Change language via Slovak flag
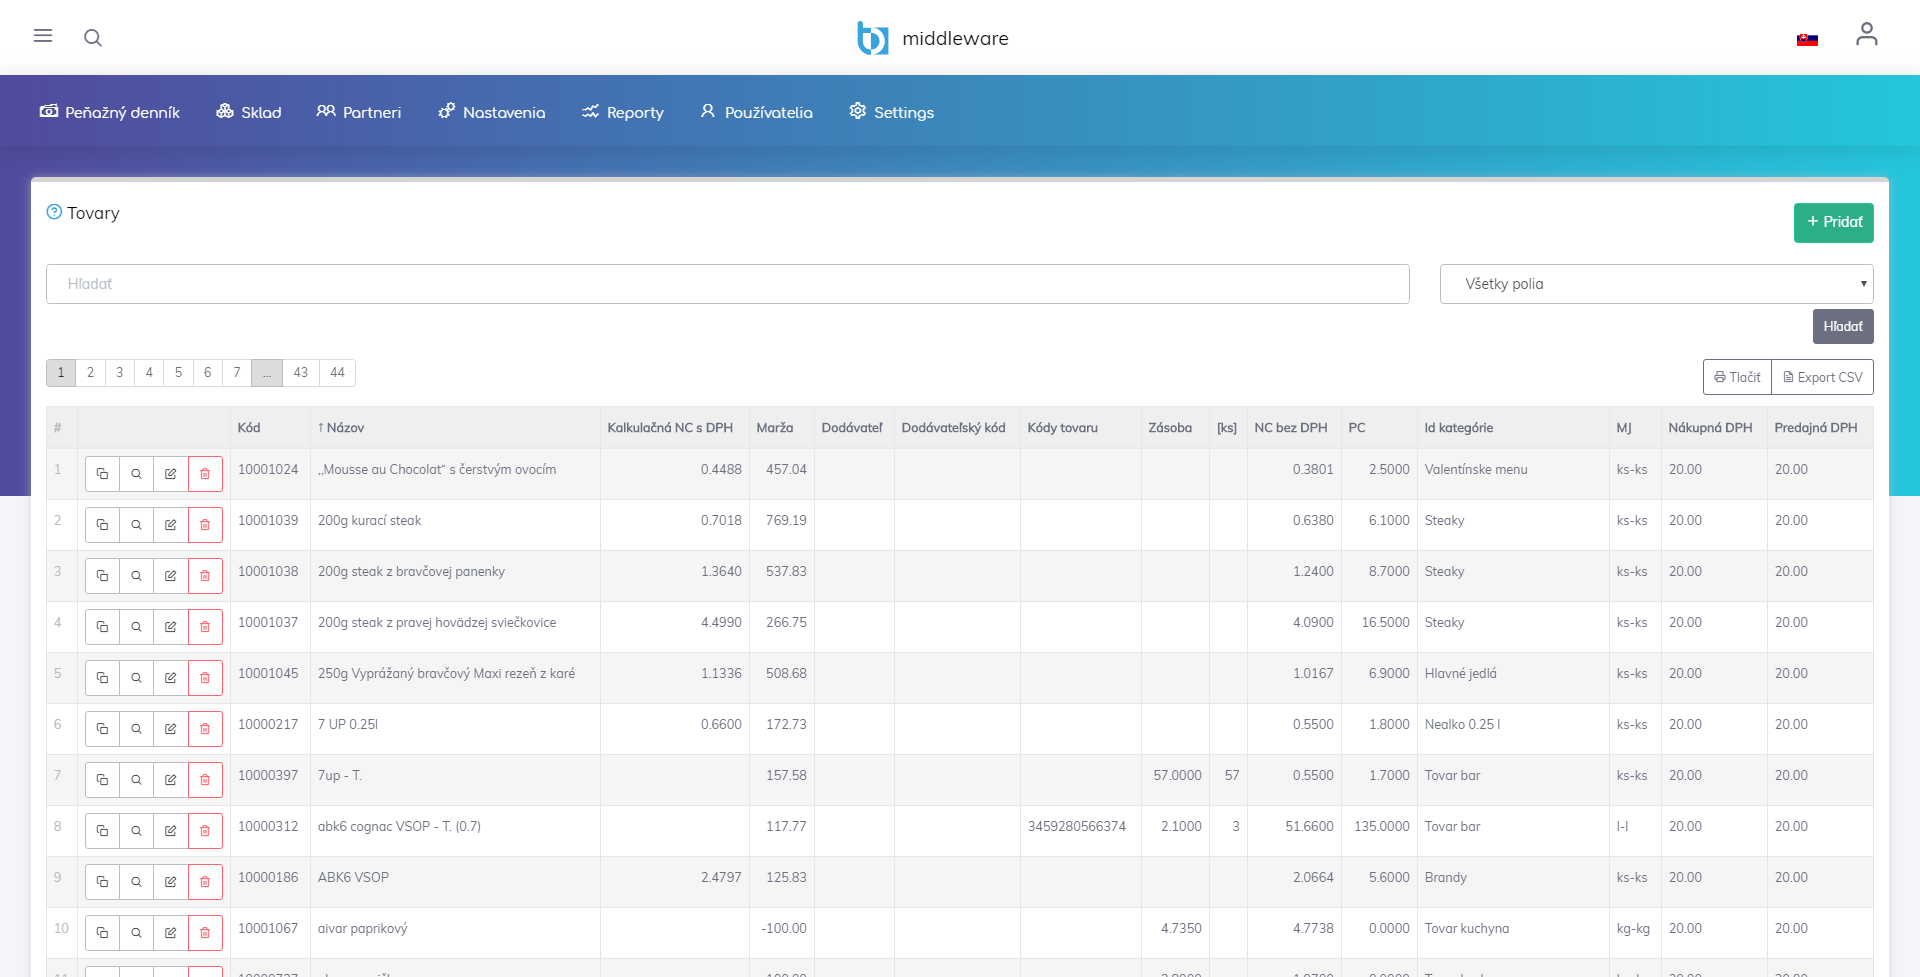This screenshot has height=977, width=1920. click(x=1807, y=40)
